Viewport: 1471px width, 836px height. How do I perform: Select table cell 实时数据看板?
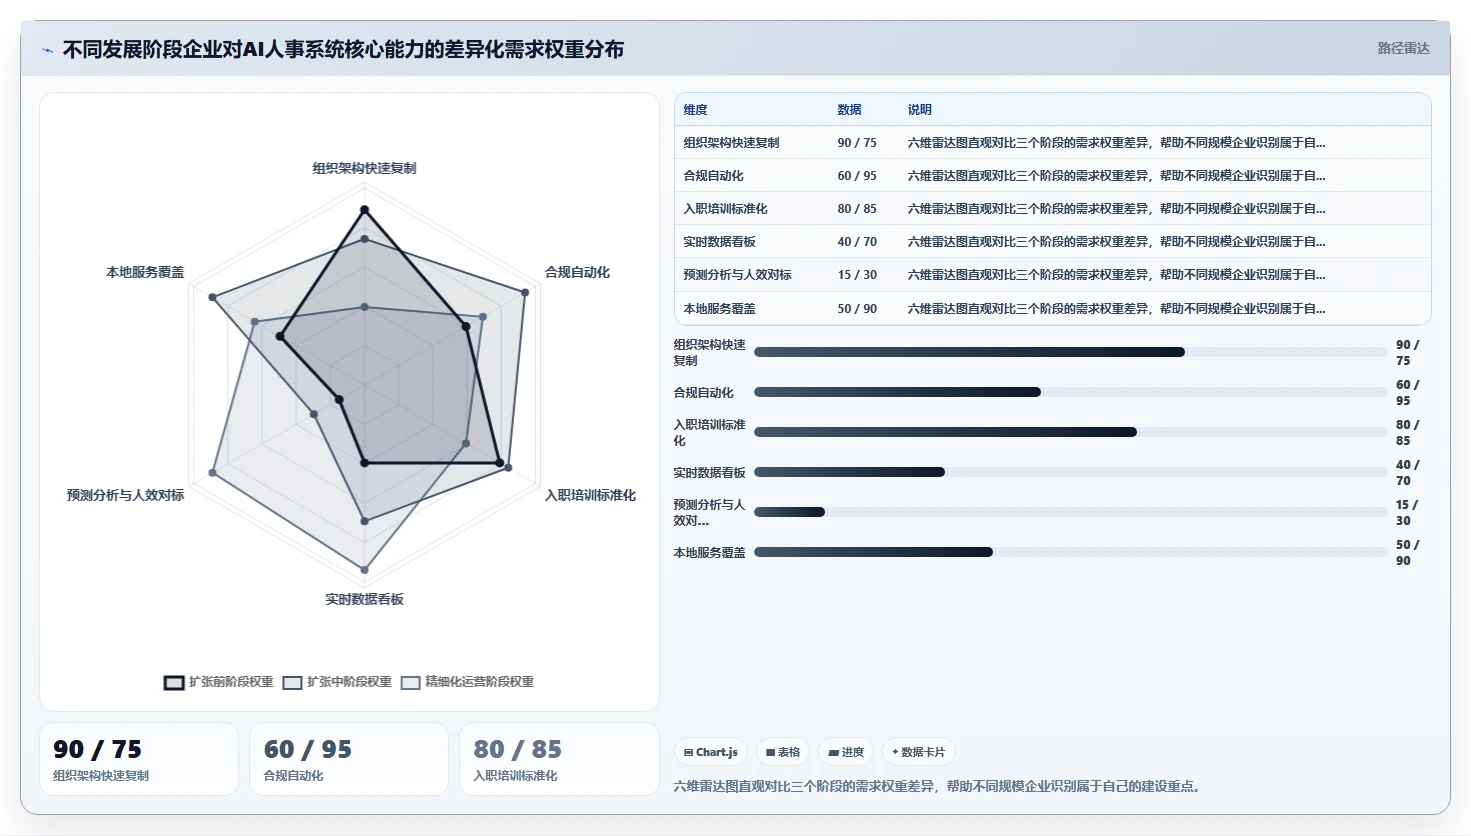tap(720, 242)
